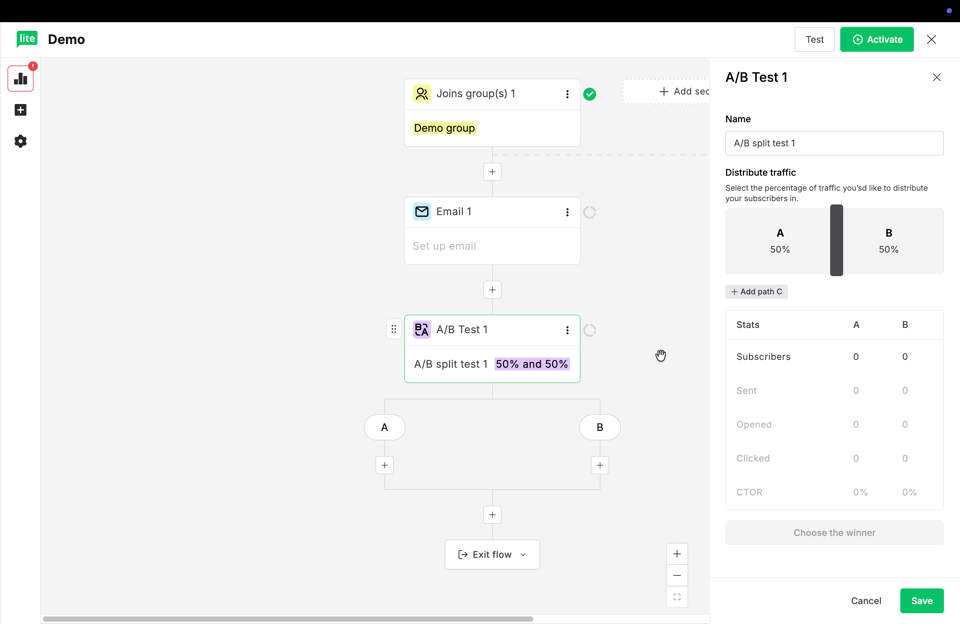Zoom in the workflow canvas
This screenshot has width=960, height=624.
coord(677,554)
